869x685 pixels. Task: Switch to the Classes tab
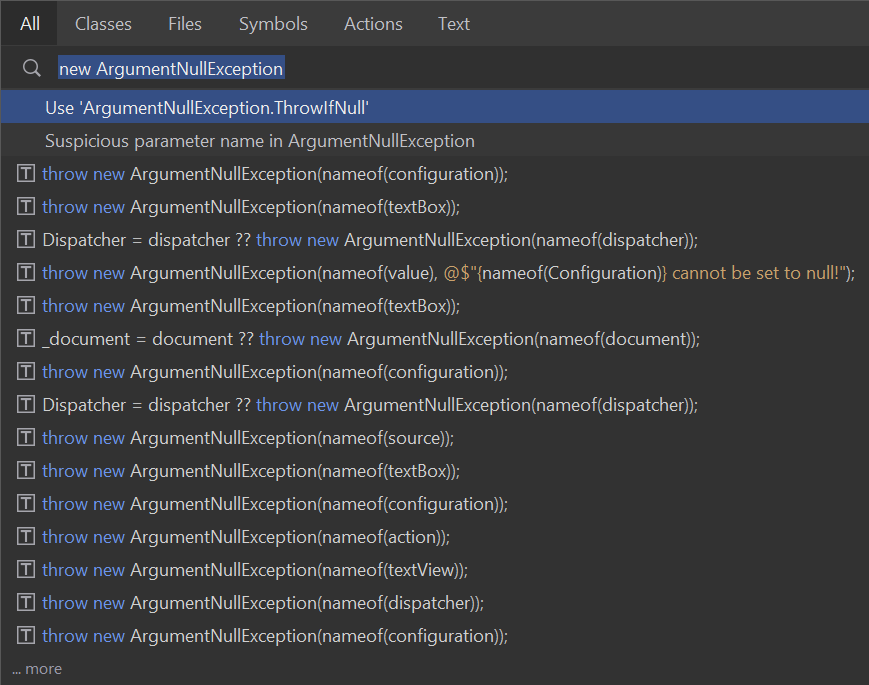click(x=103, y=24)
